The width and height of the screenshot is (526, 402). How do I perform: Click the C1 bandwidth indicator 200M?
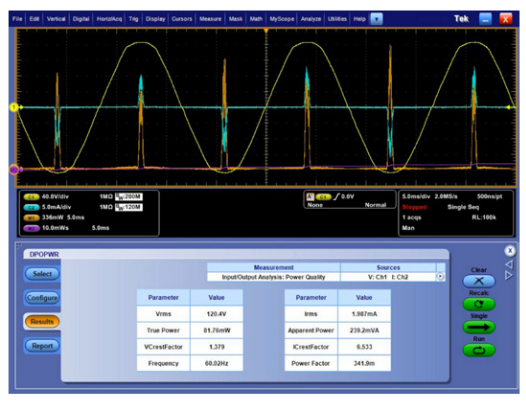(x=129, y=197)
